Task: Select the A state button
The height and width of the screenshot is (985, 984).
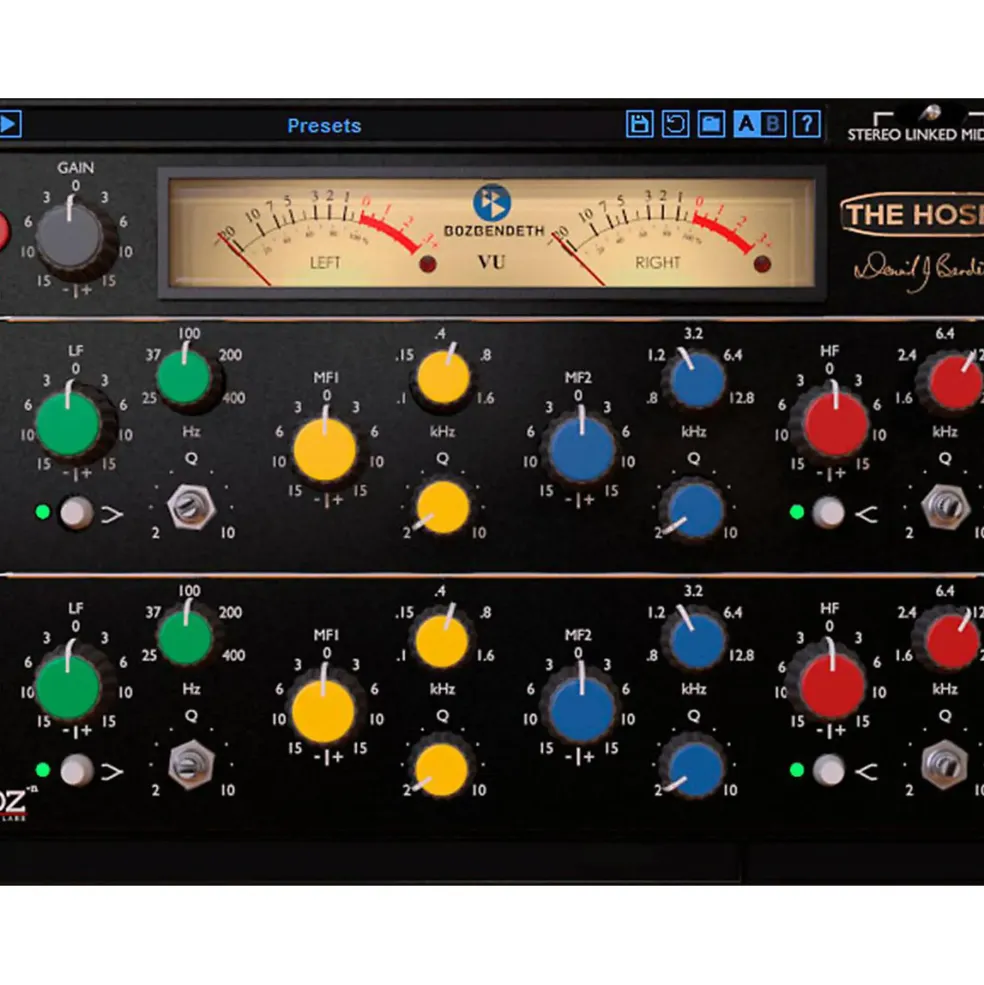Action: pyautogui.click(x=746, y=124)
